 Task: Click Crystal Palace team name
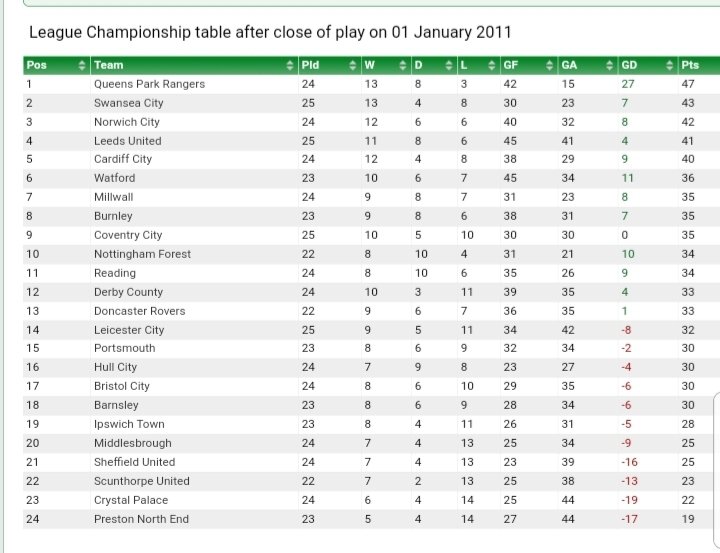(131, 500)
